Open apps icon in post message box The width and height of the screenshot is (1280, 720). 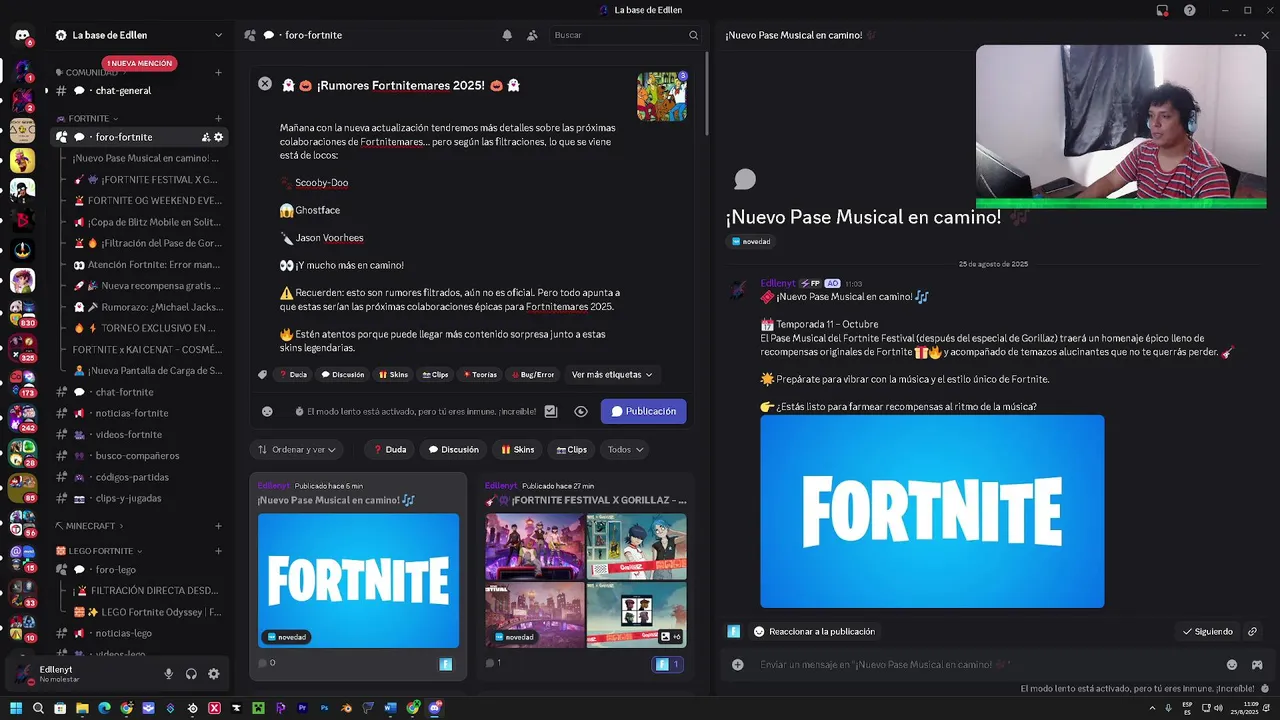pyautogui.click(x=1257, y=665)
